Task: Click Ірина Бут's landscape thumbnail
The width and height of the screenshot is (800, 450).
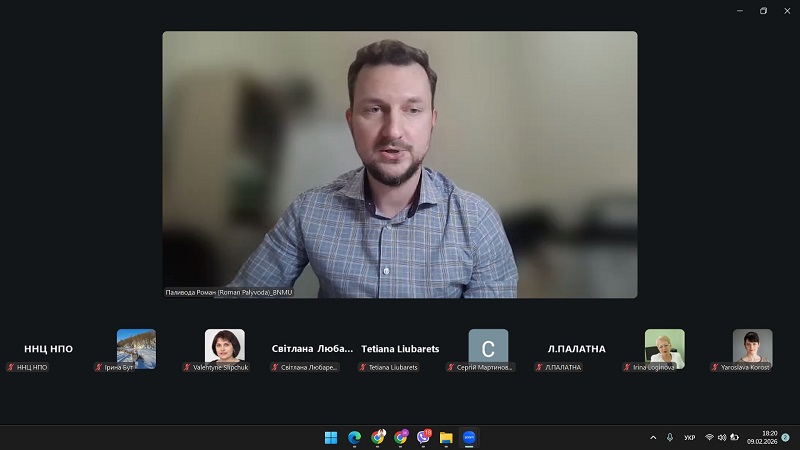Action: tap(136, 348)
